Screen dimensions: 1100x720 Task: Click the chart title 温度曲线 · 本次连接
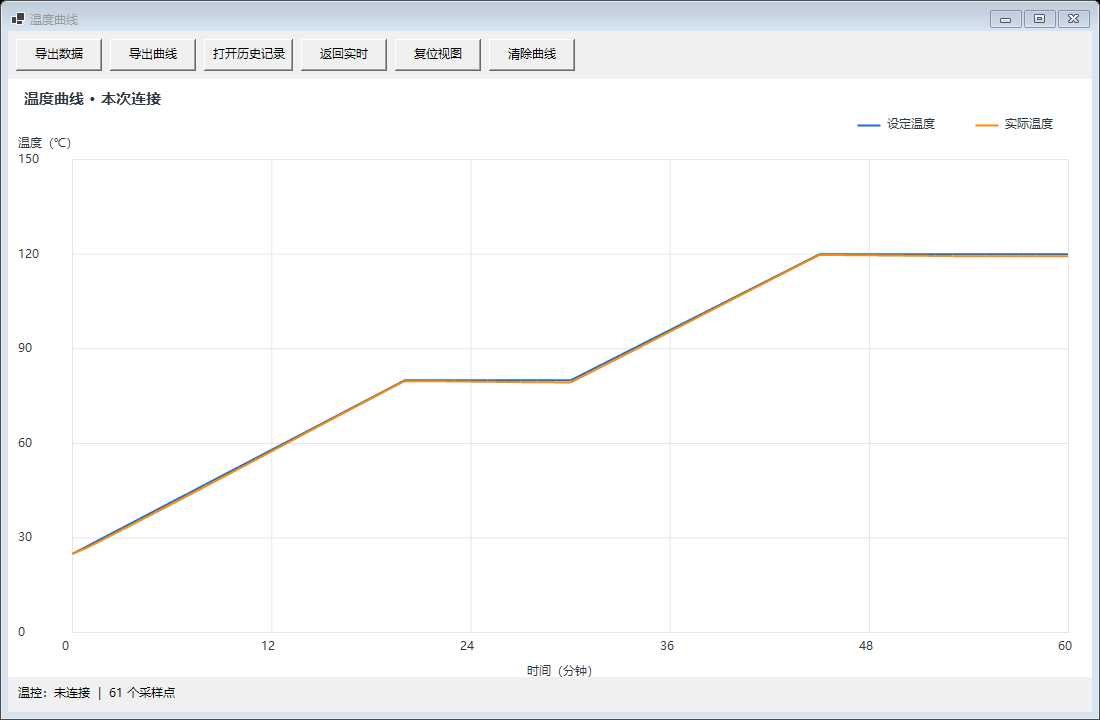coord(93,99)
